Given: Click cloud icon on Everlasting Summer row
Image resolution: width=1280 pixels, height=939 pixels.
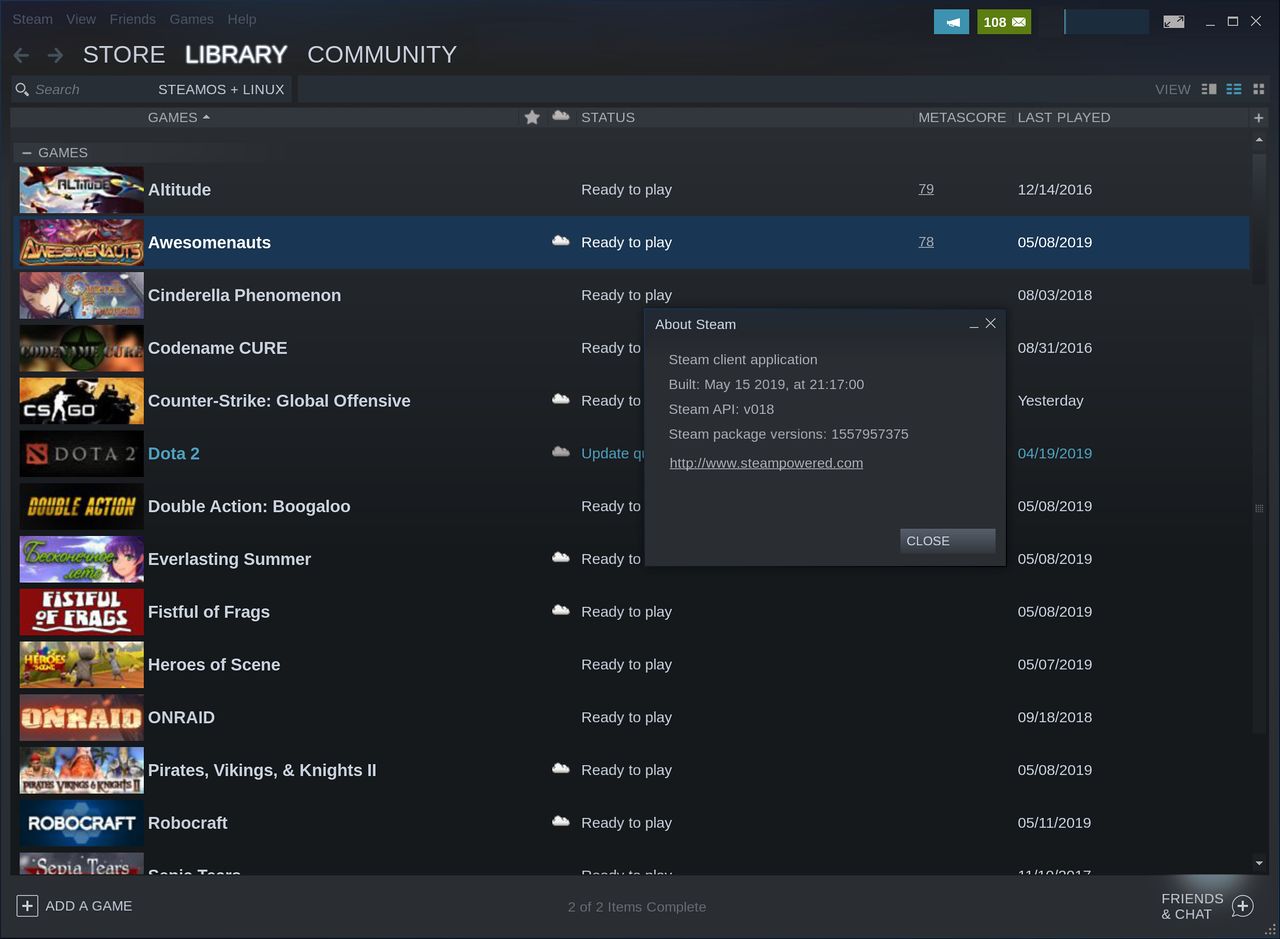Looking at the screenshot, I should pyautogui.click(x=561, y=557).
